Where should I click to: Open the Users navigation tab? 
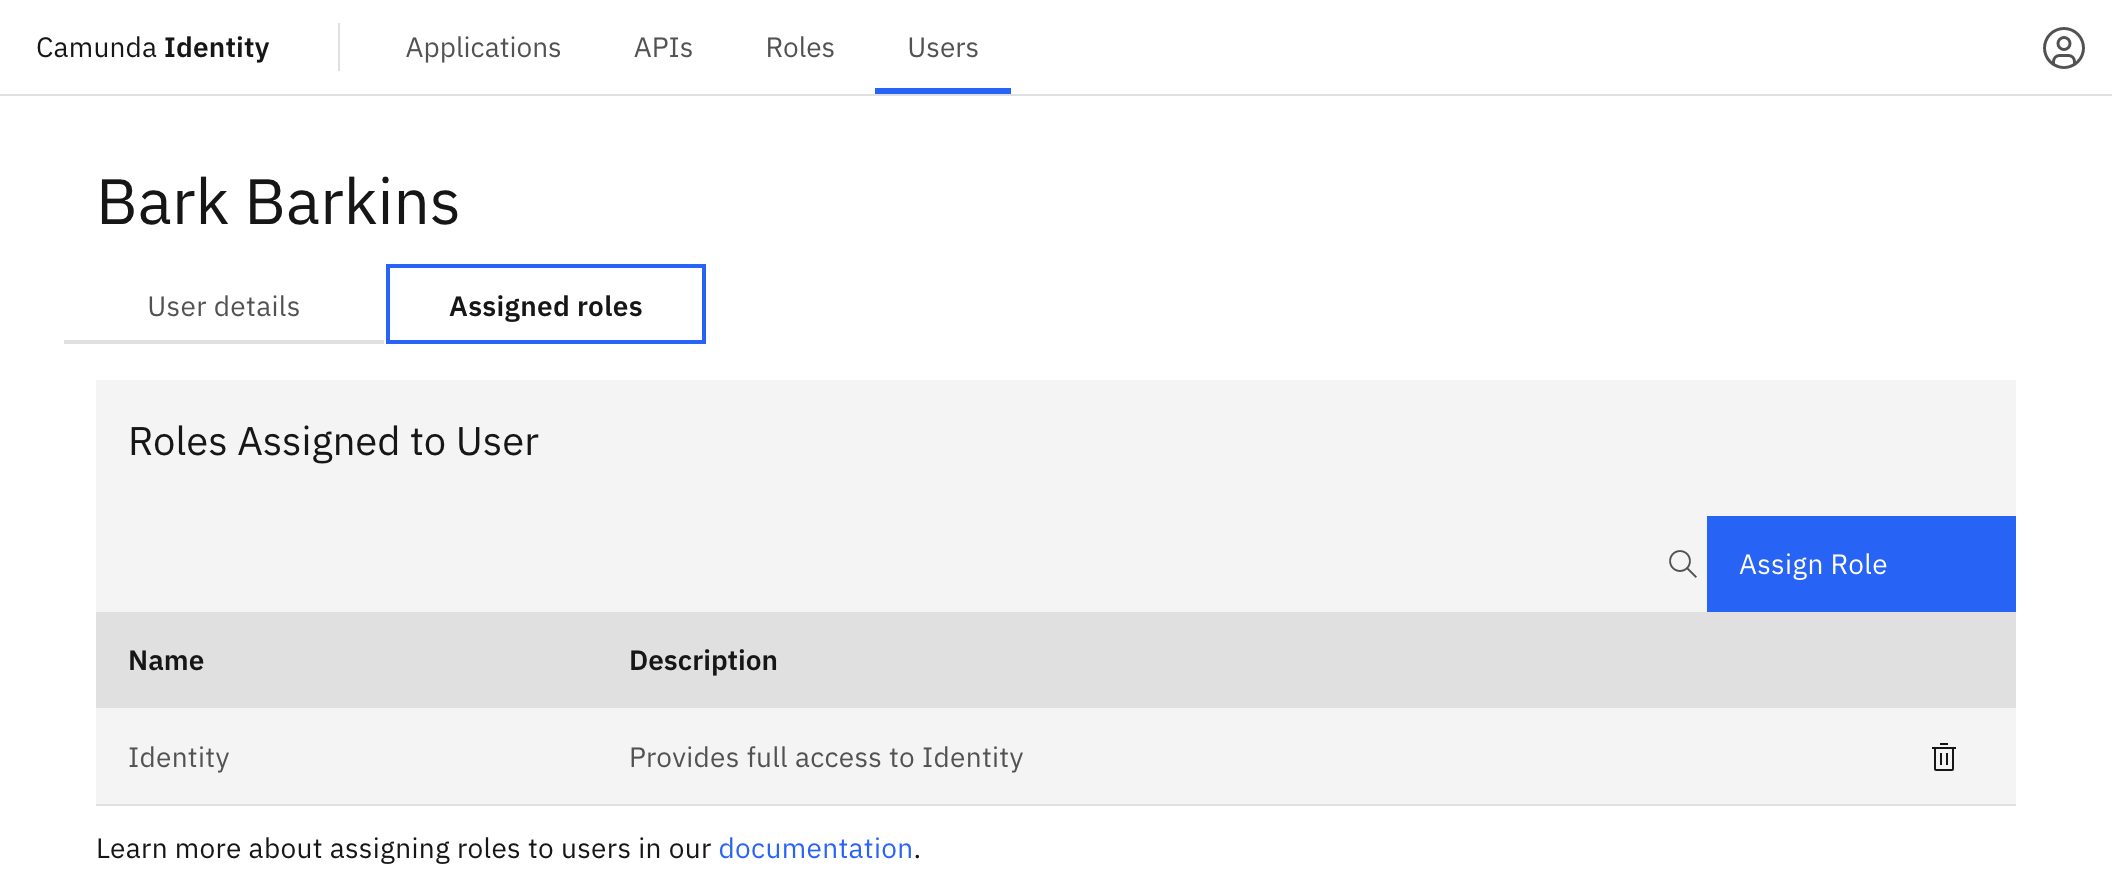pyautogui.click(x=942, y=48)
